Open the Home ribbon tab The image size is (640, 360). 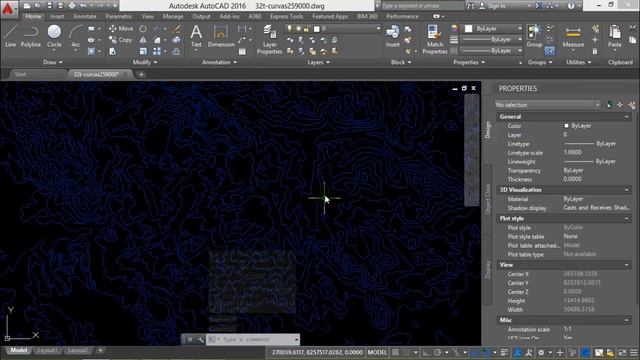(33, 16)
